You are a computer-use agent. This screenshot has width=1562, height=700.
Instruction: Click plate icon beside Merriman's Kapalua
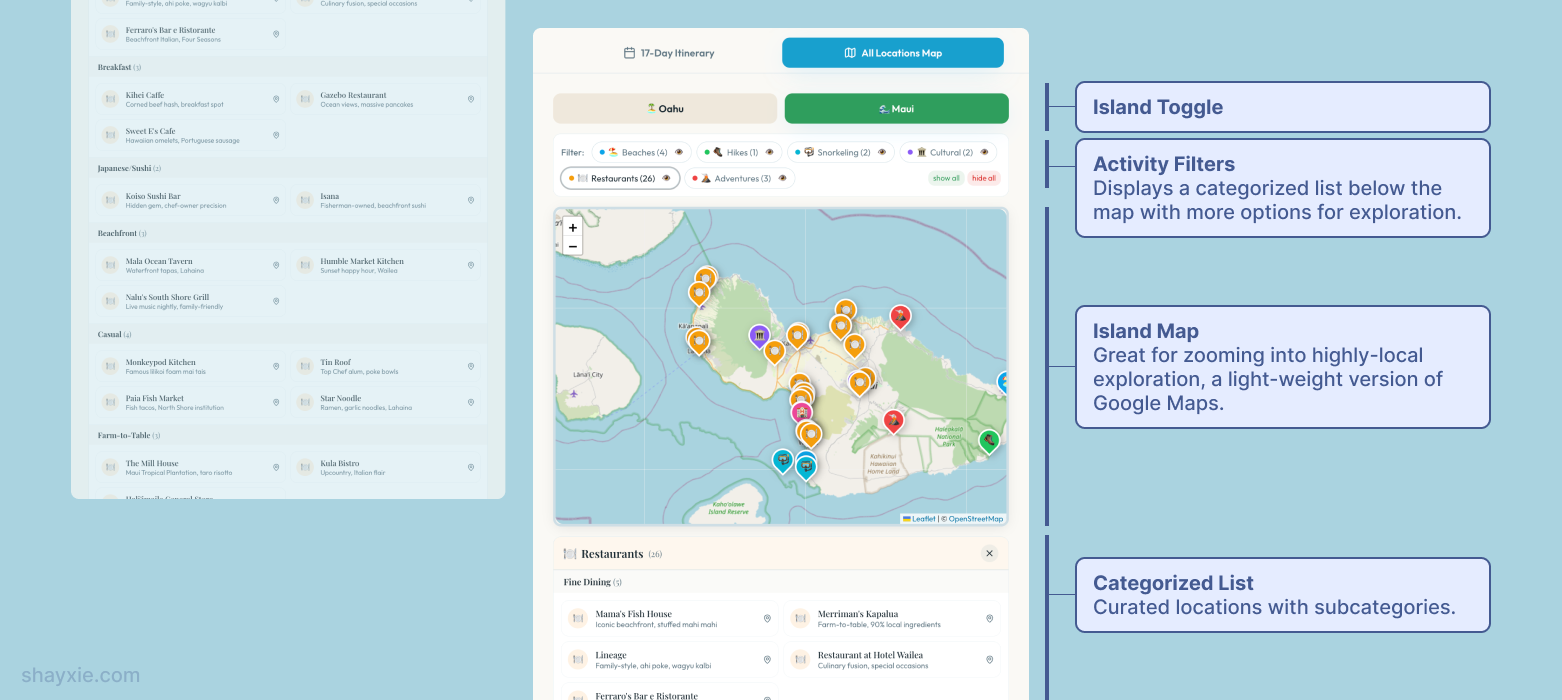click(x=800, y=619)
